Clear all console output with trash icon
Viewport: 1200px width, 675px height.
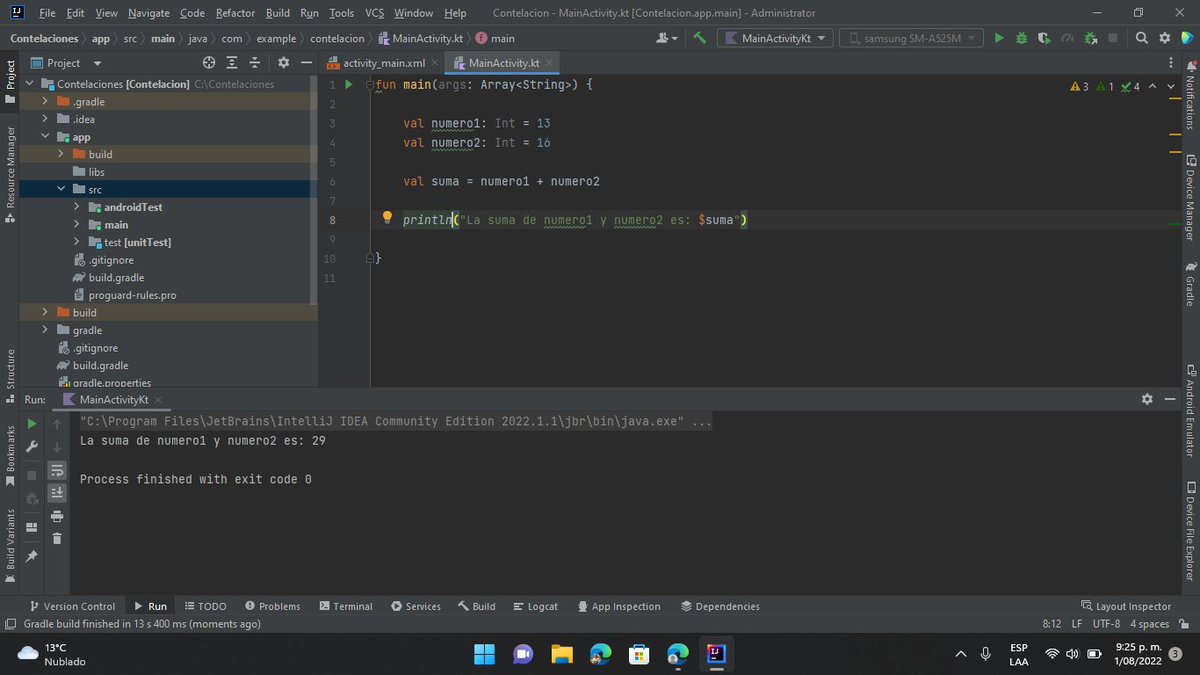(x=56, y=538)
